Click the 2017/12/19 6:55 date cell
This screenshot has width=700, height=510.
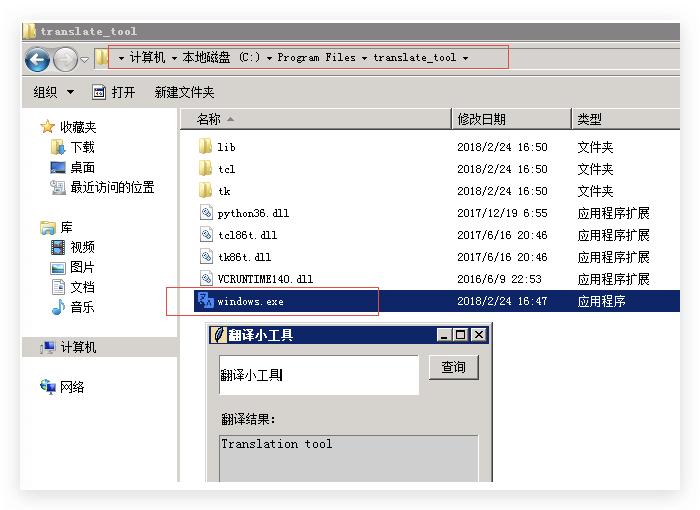click(x=502, y=213)
